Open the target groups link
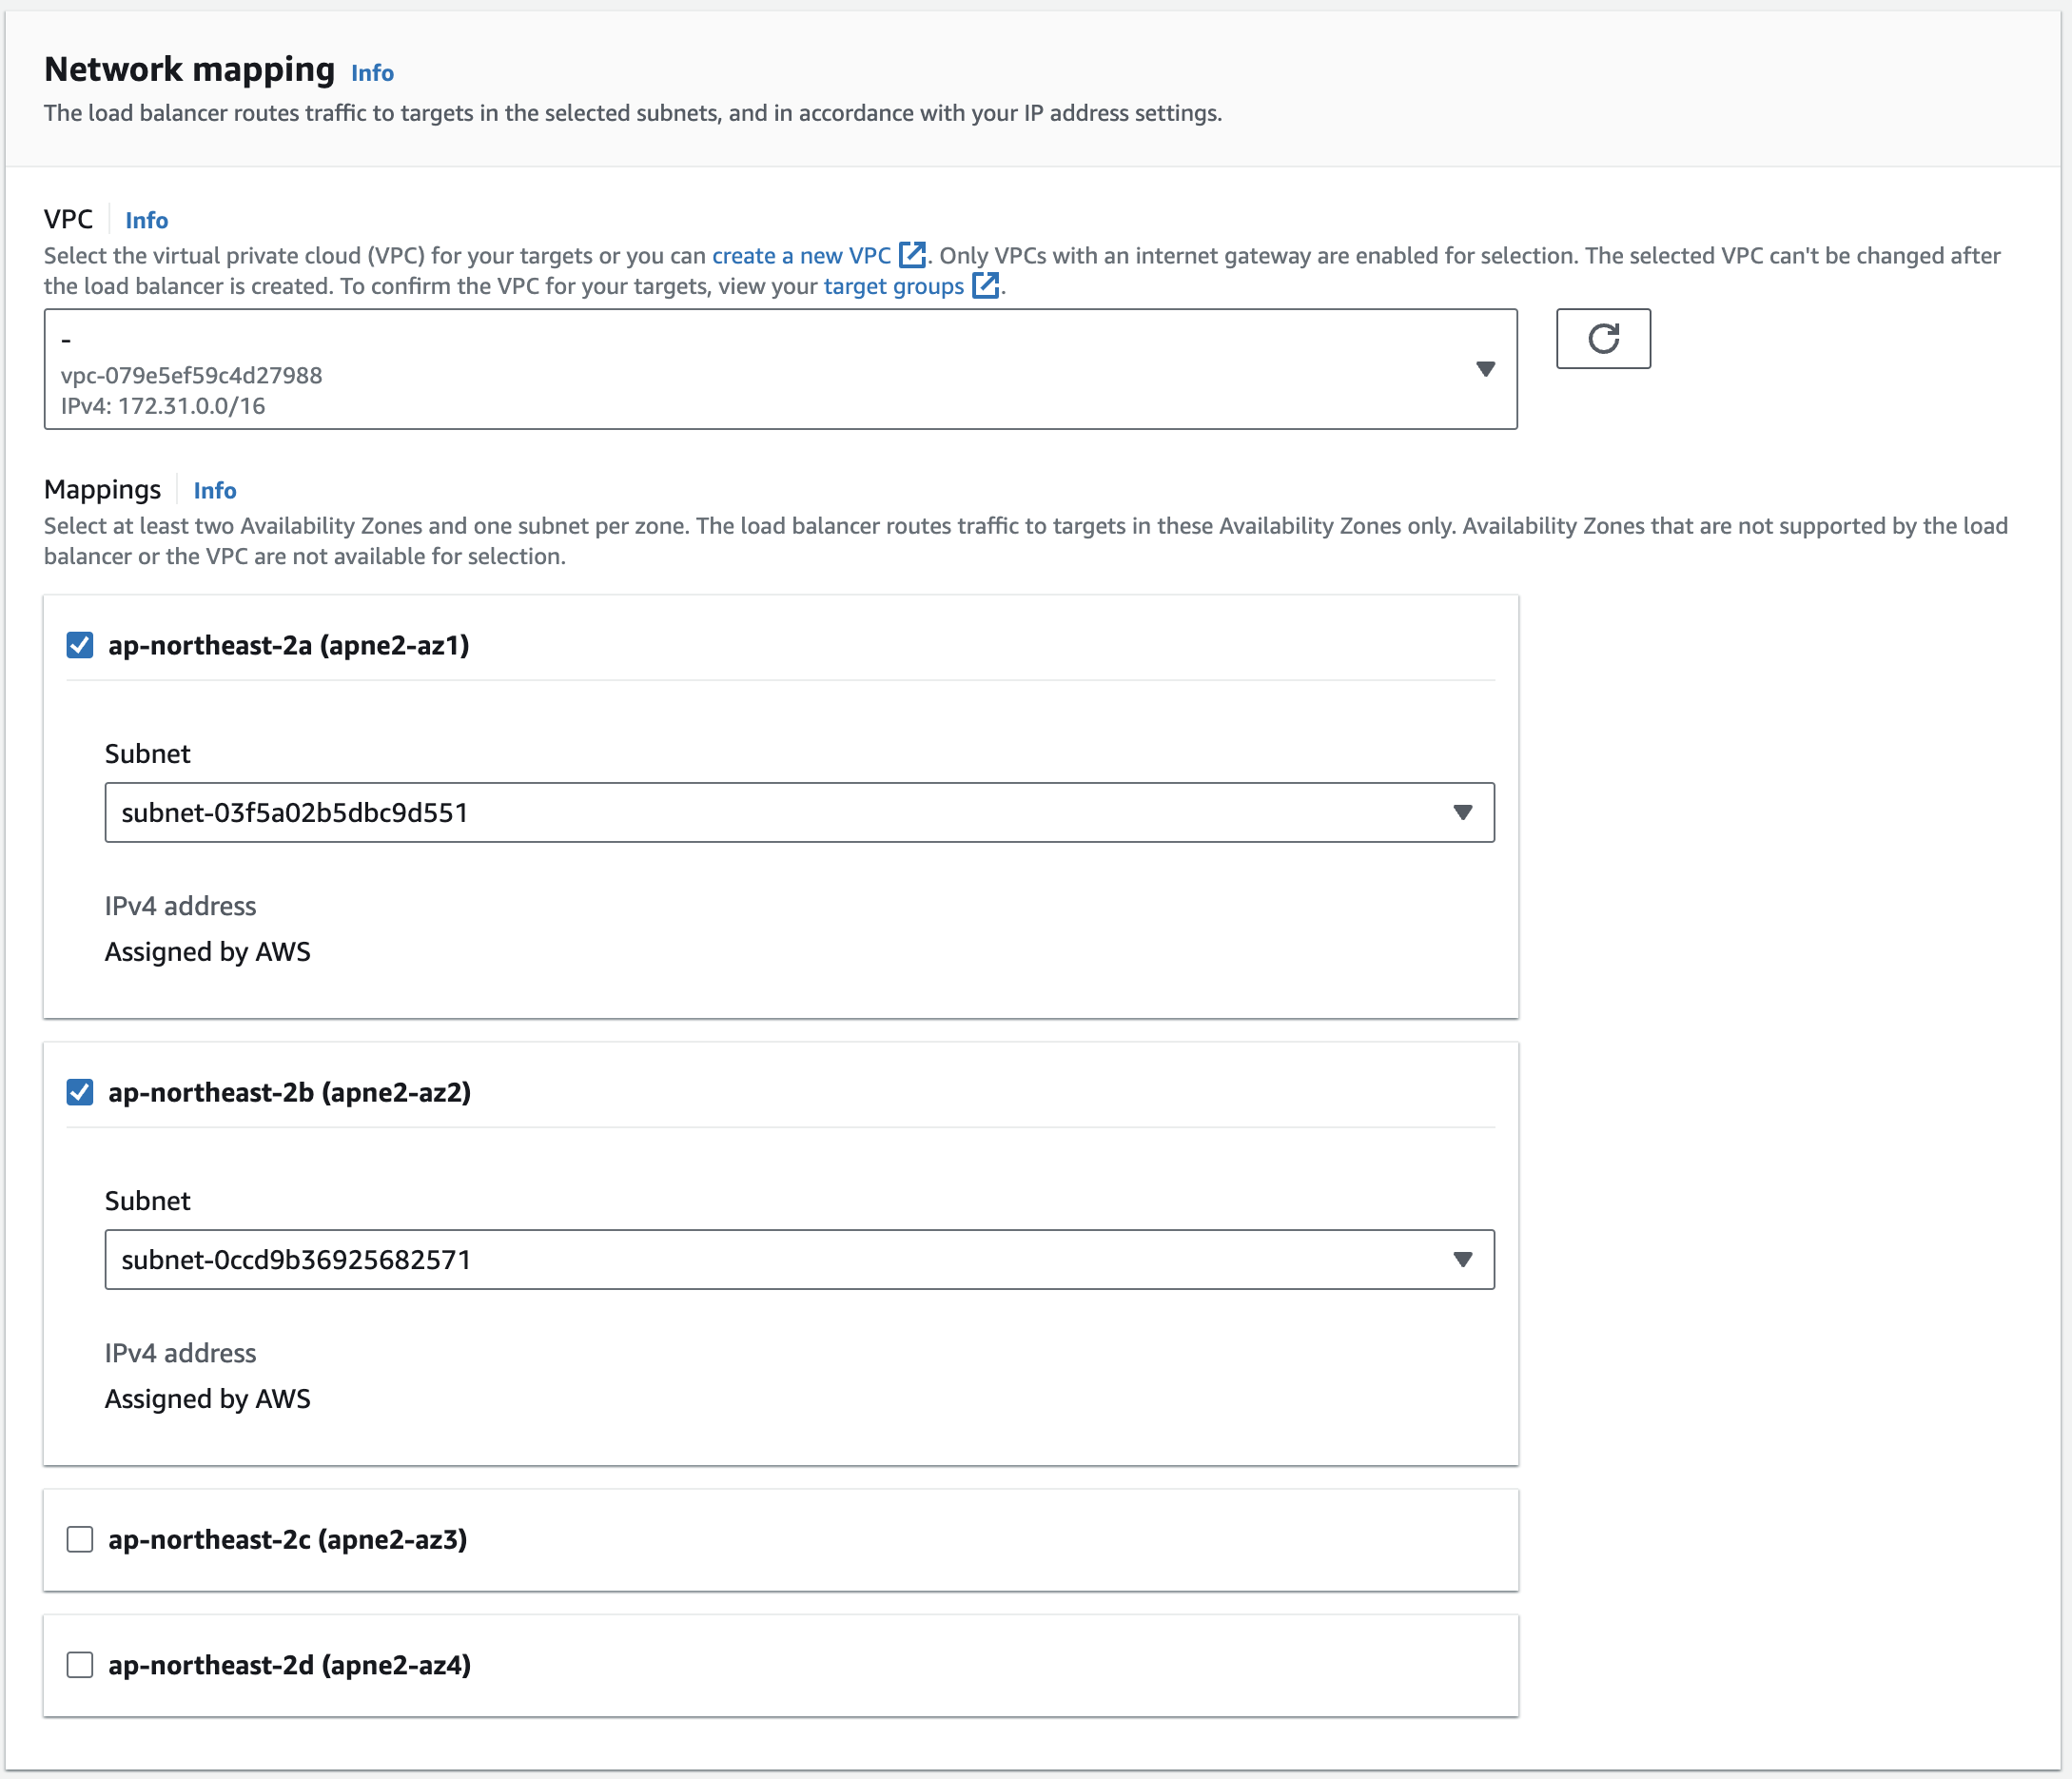Screen dimensions: 2072x1779 pyautogui.click(x=893, y=287)
